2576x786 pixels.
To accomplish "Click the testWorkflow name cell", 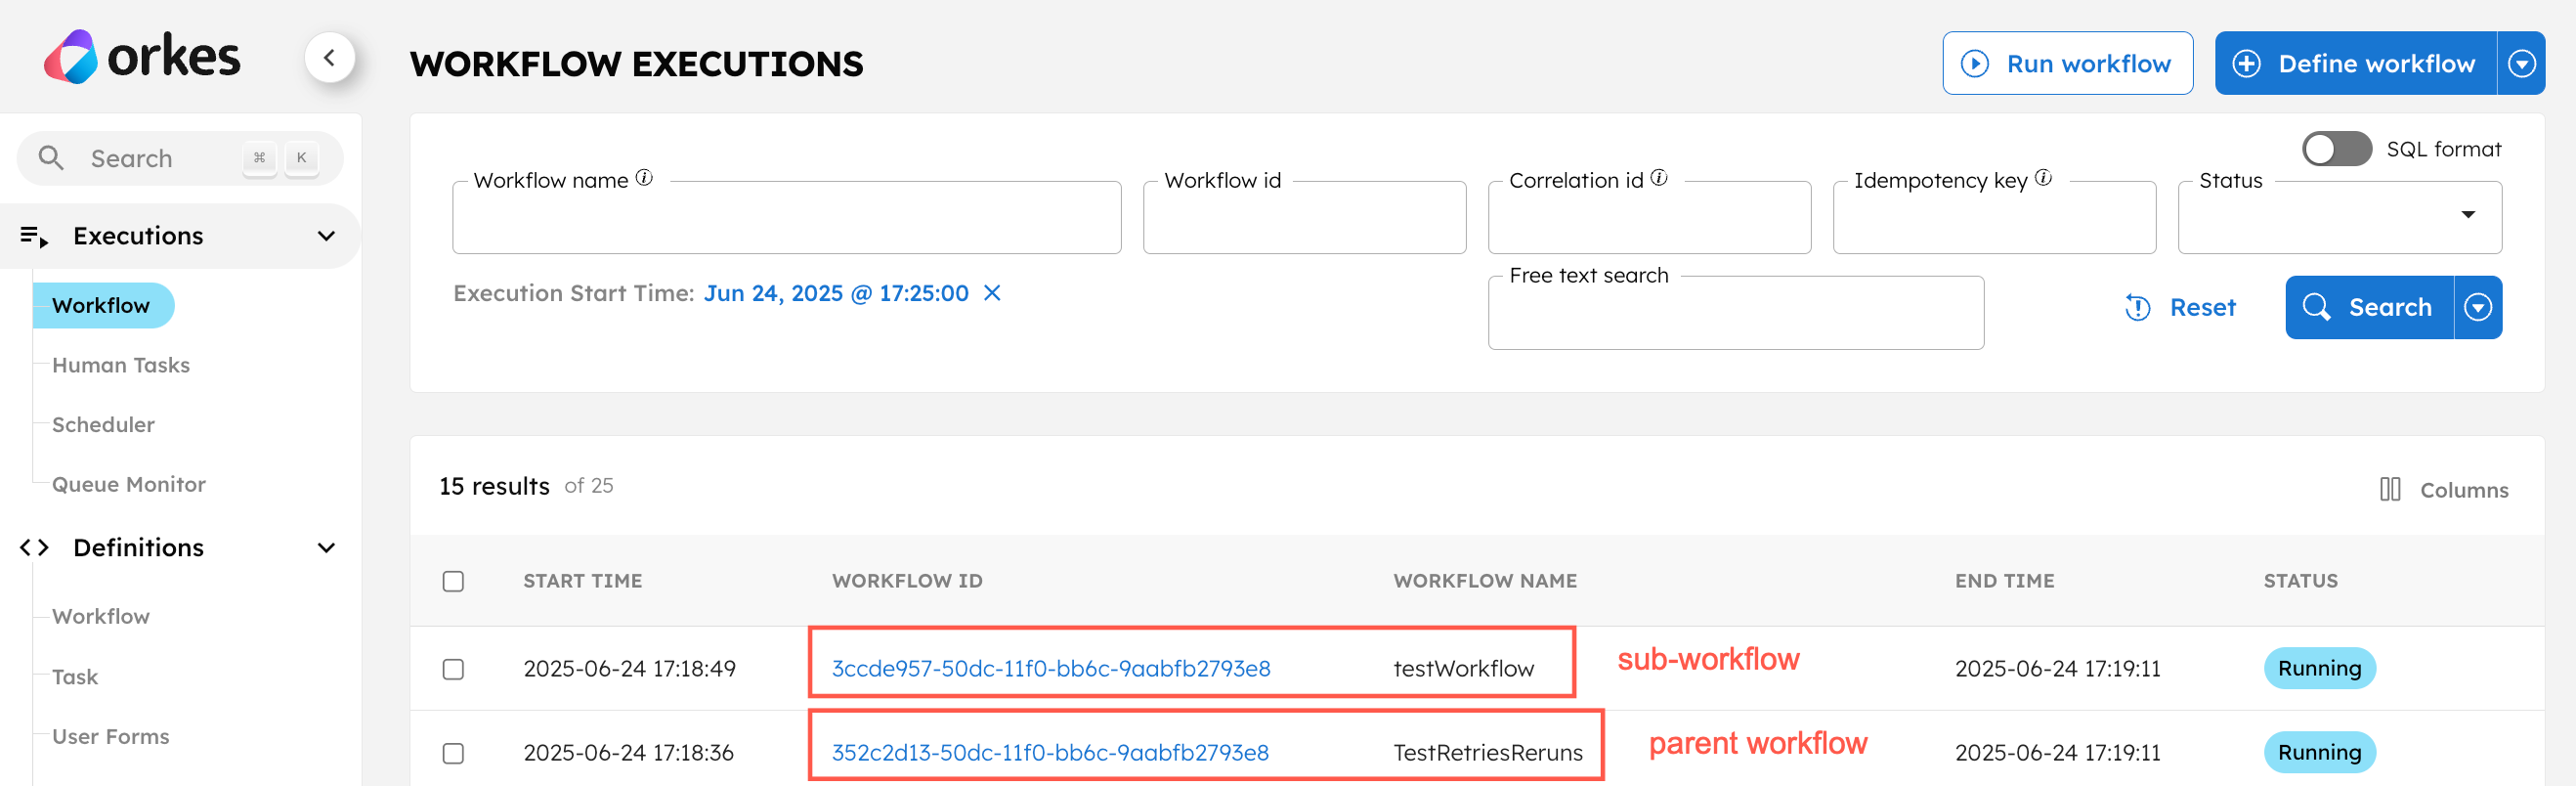I will pyautogui.click(x=1463, y=669).
